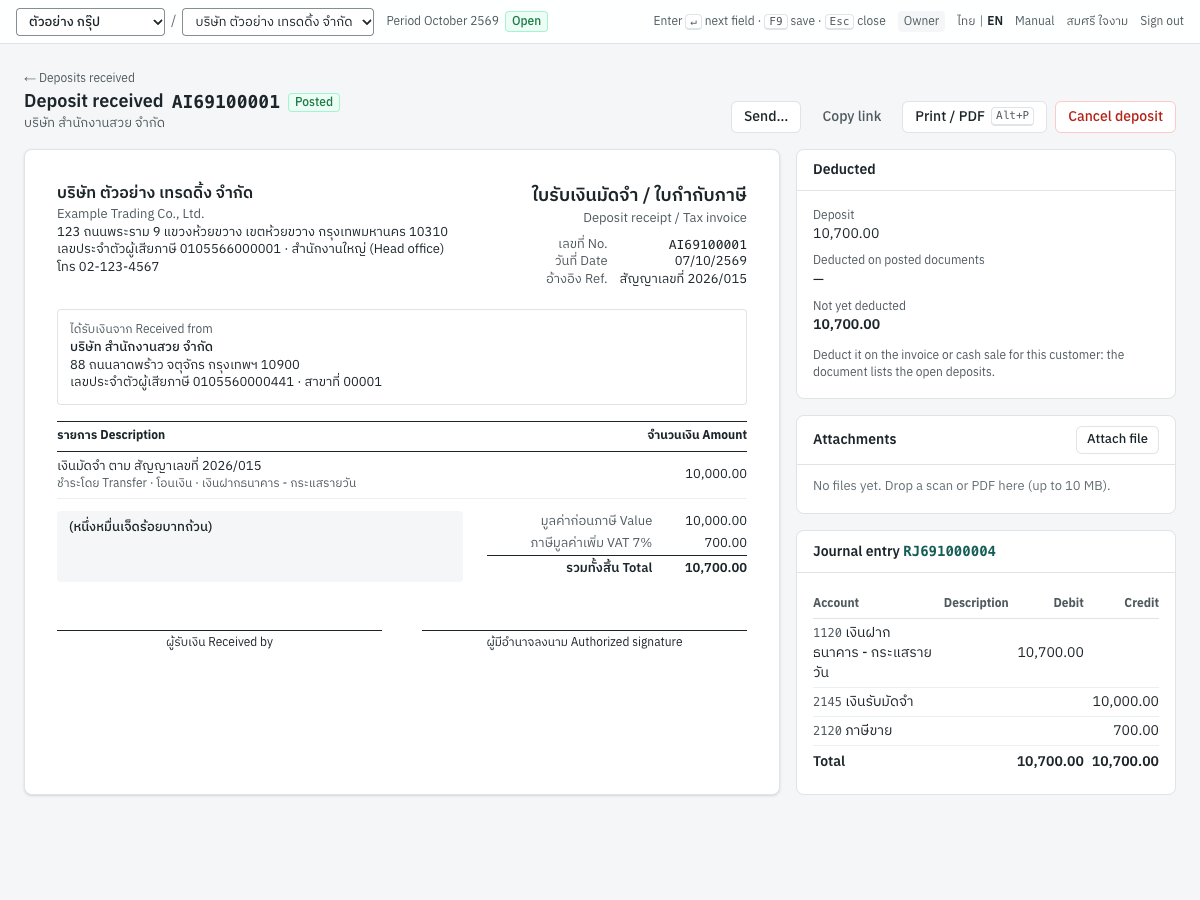The height and width of the screenshot is (900, 1200).
Task: Click the Not yet deducted amount 10,700.00
Action: [x=846, y=325]
